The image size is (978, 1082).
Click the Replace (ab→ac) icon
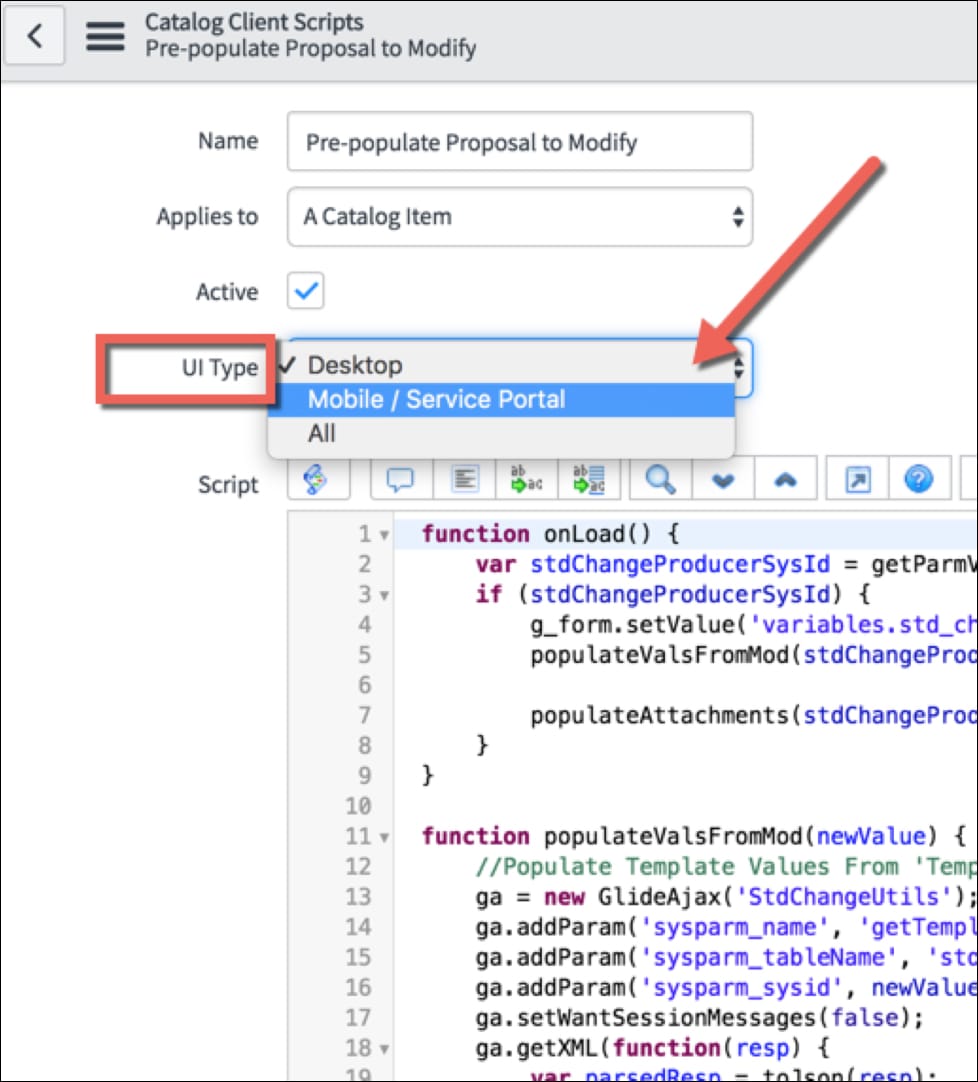pos(526,479)
